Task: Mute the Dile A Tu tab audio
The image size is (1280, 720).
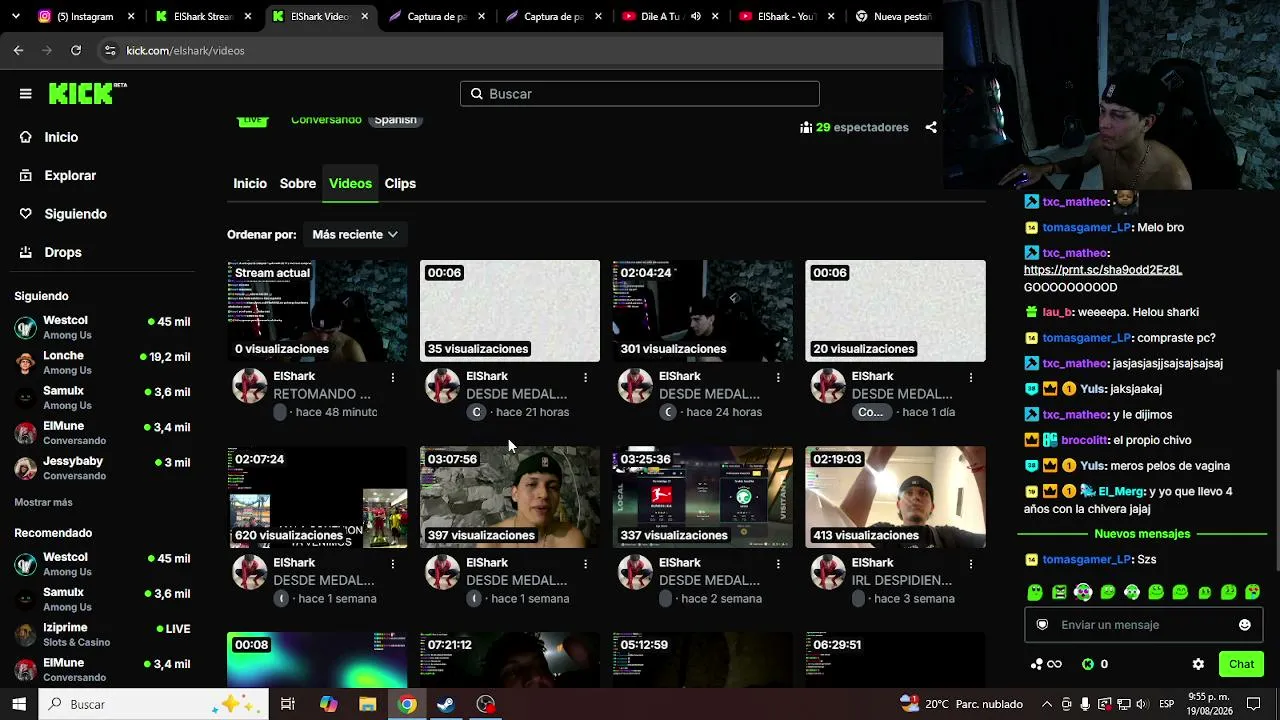Action: (x=695, y=16)
